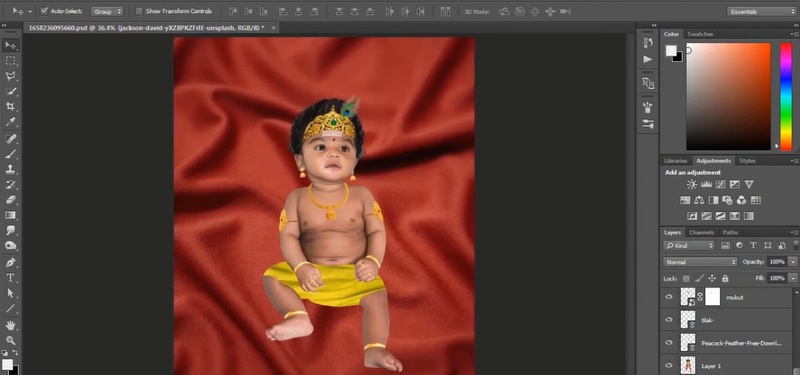Viewport: 800px width, 375px height.
Task: Open the Fill slider dropdown arrow
Action: 792,278
